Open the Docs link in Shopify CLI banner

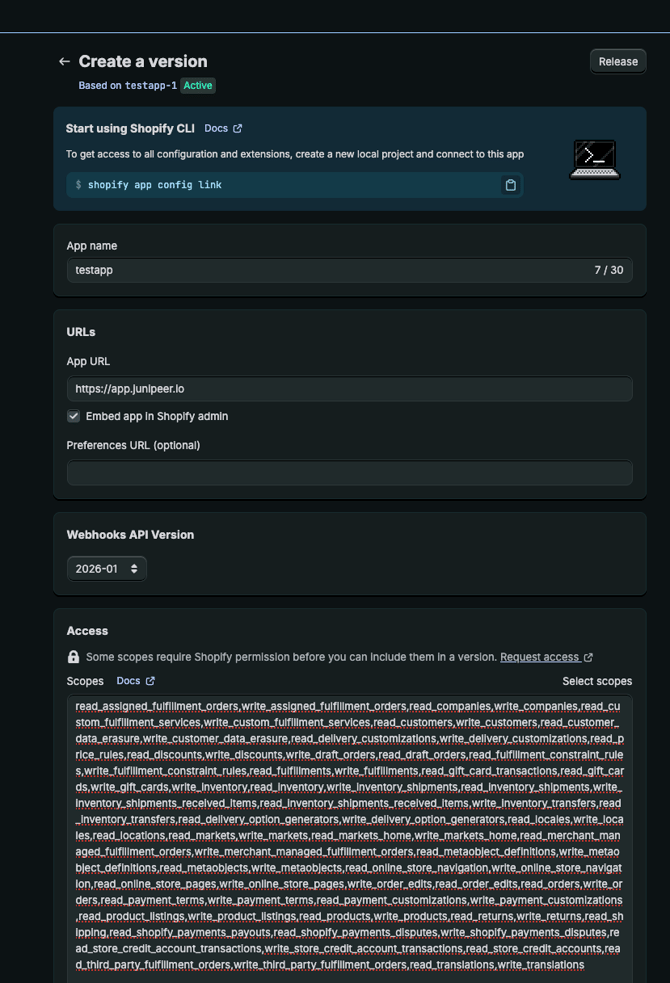click(x=216, y=129)
